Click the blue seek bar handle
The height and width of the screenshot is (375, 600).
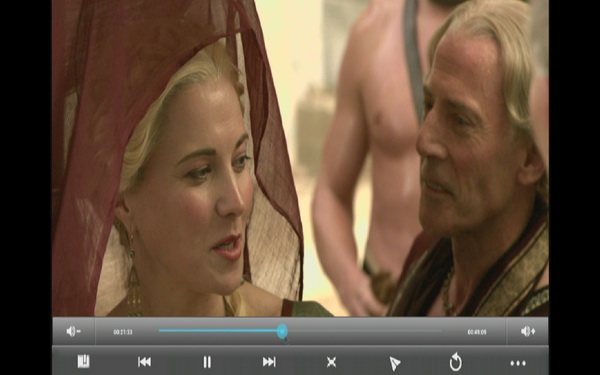pos(282,331)
